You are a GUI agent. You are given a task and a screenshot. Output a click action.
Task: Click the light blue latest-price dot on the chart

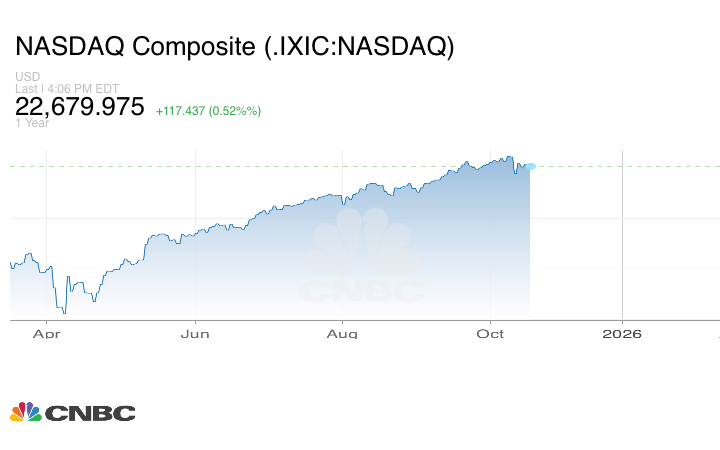coord(530,166)
